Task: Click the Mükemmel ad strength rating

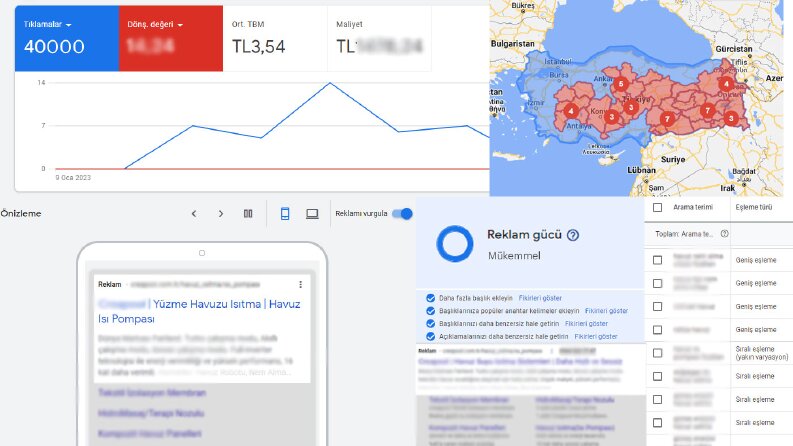Action: [514, 256]
